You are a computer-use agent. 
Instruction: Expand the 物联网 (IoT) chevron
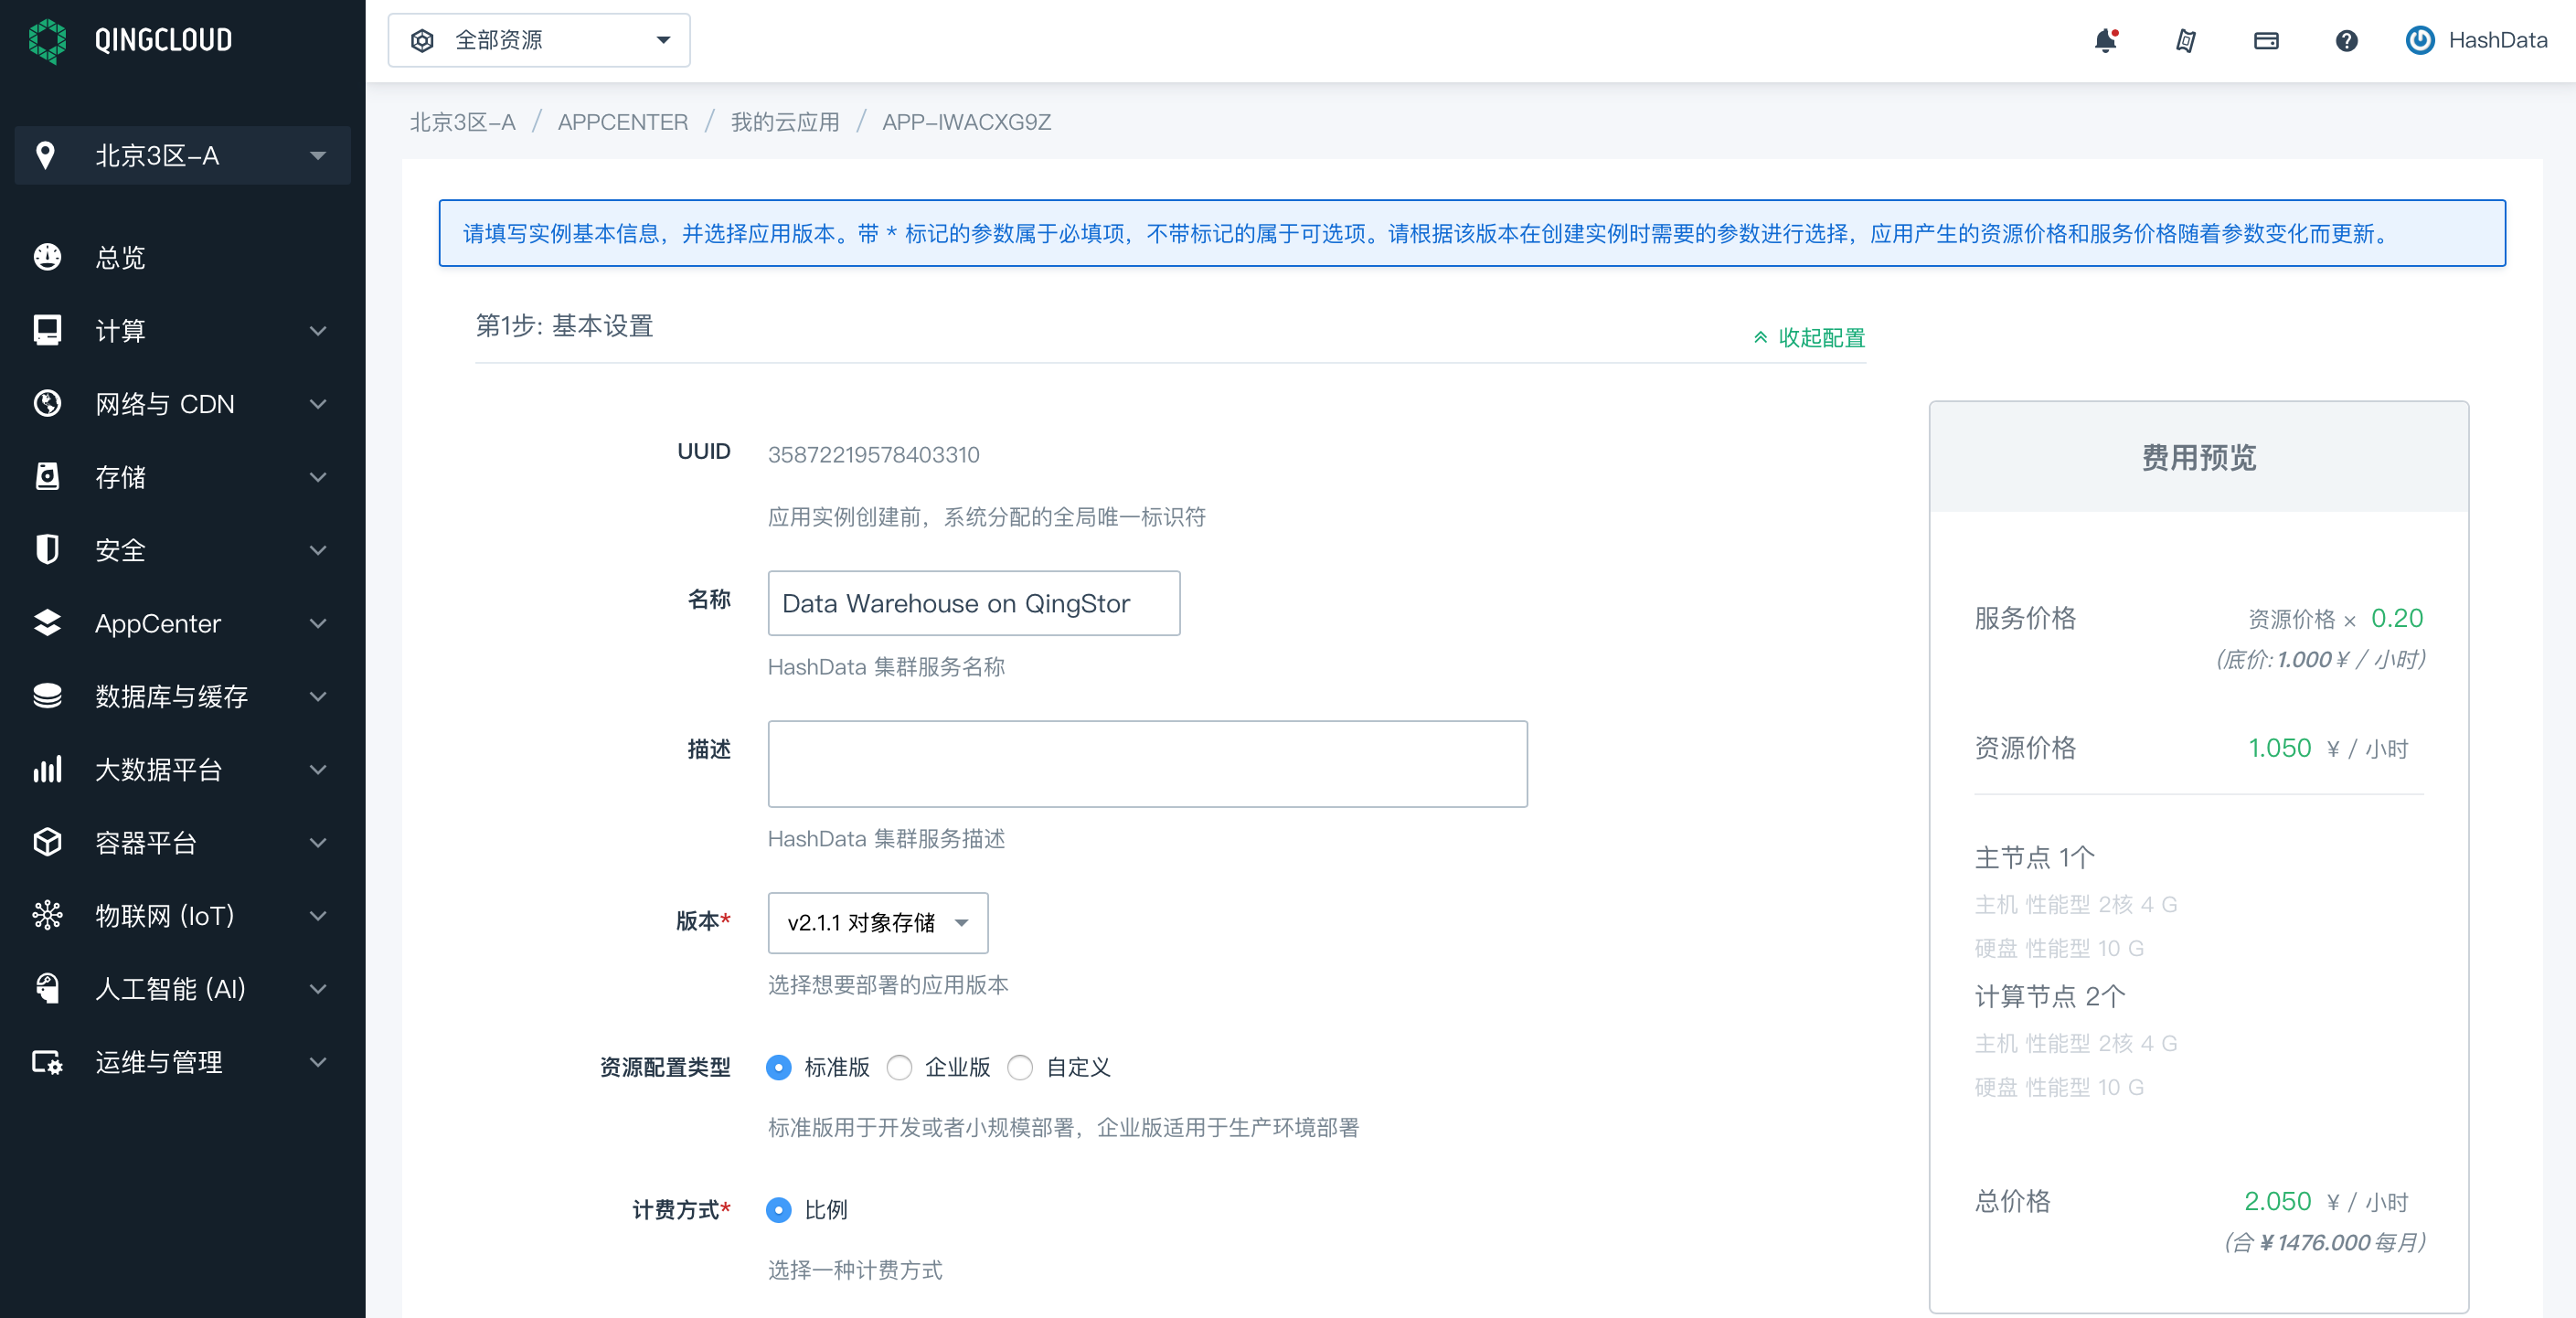(x=318, y=914)
